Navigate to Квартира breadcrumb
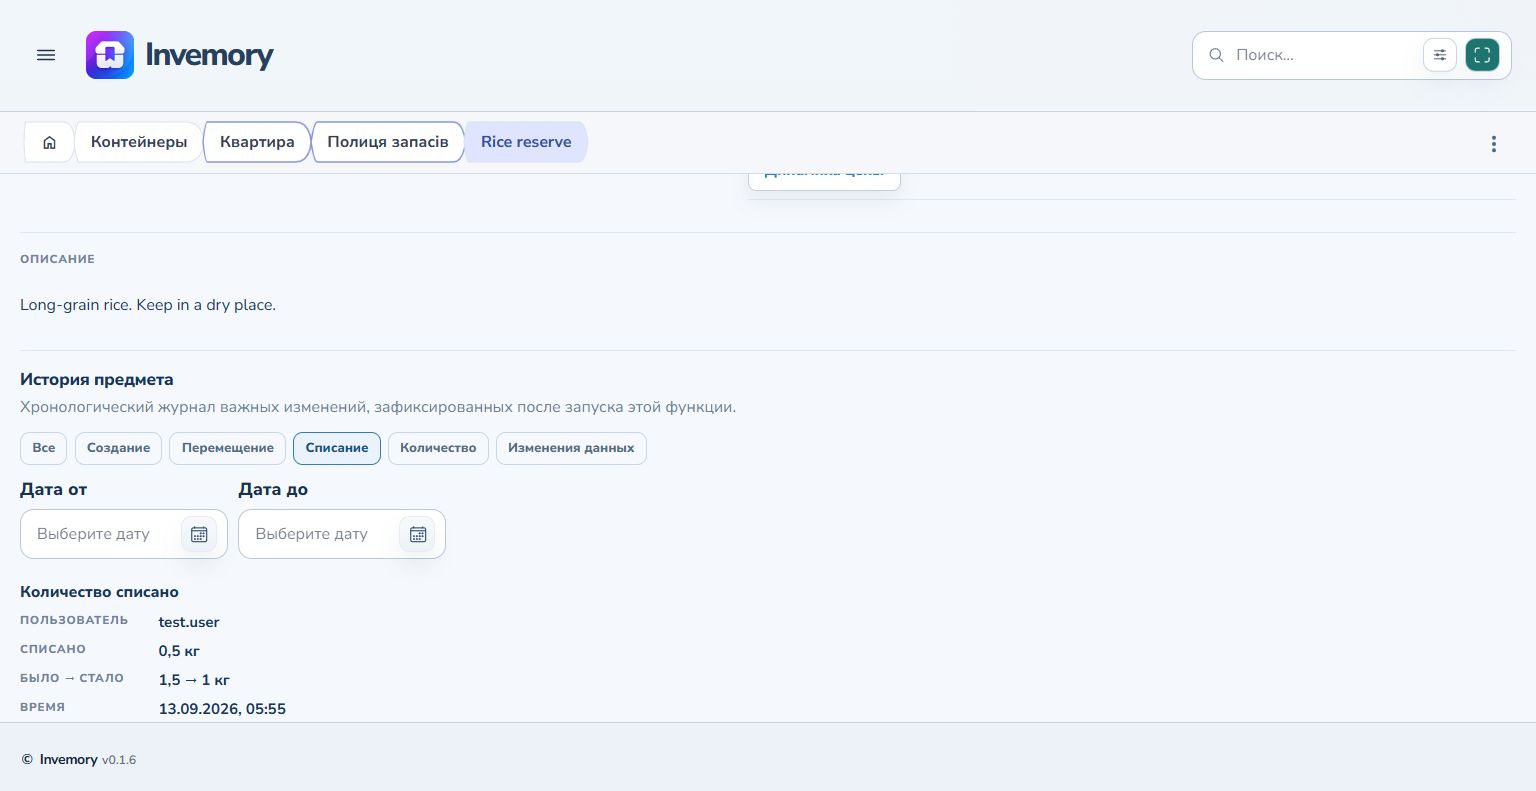The width and height of the screenshot is (1536, 791). [257, 142]
